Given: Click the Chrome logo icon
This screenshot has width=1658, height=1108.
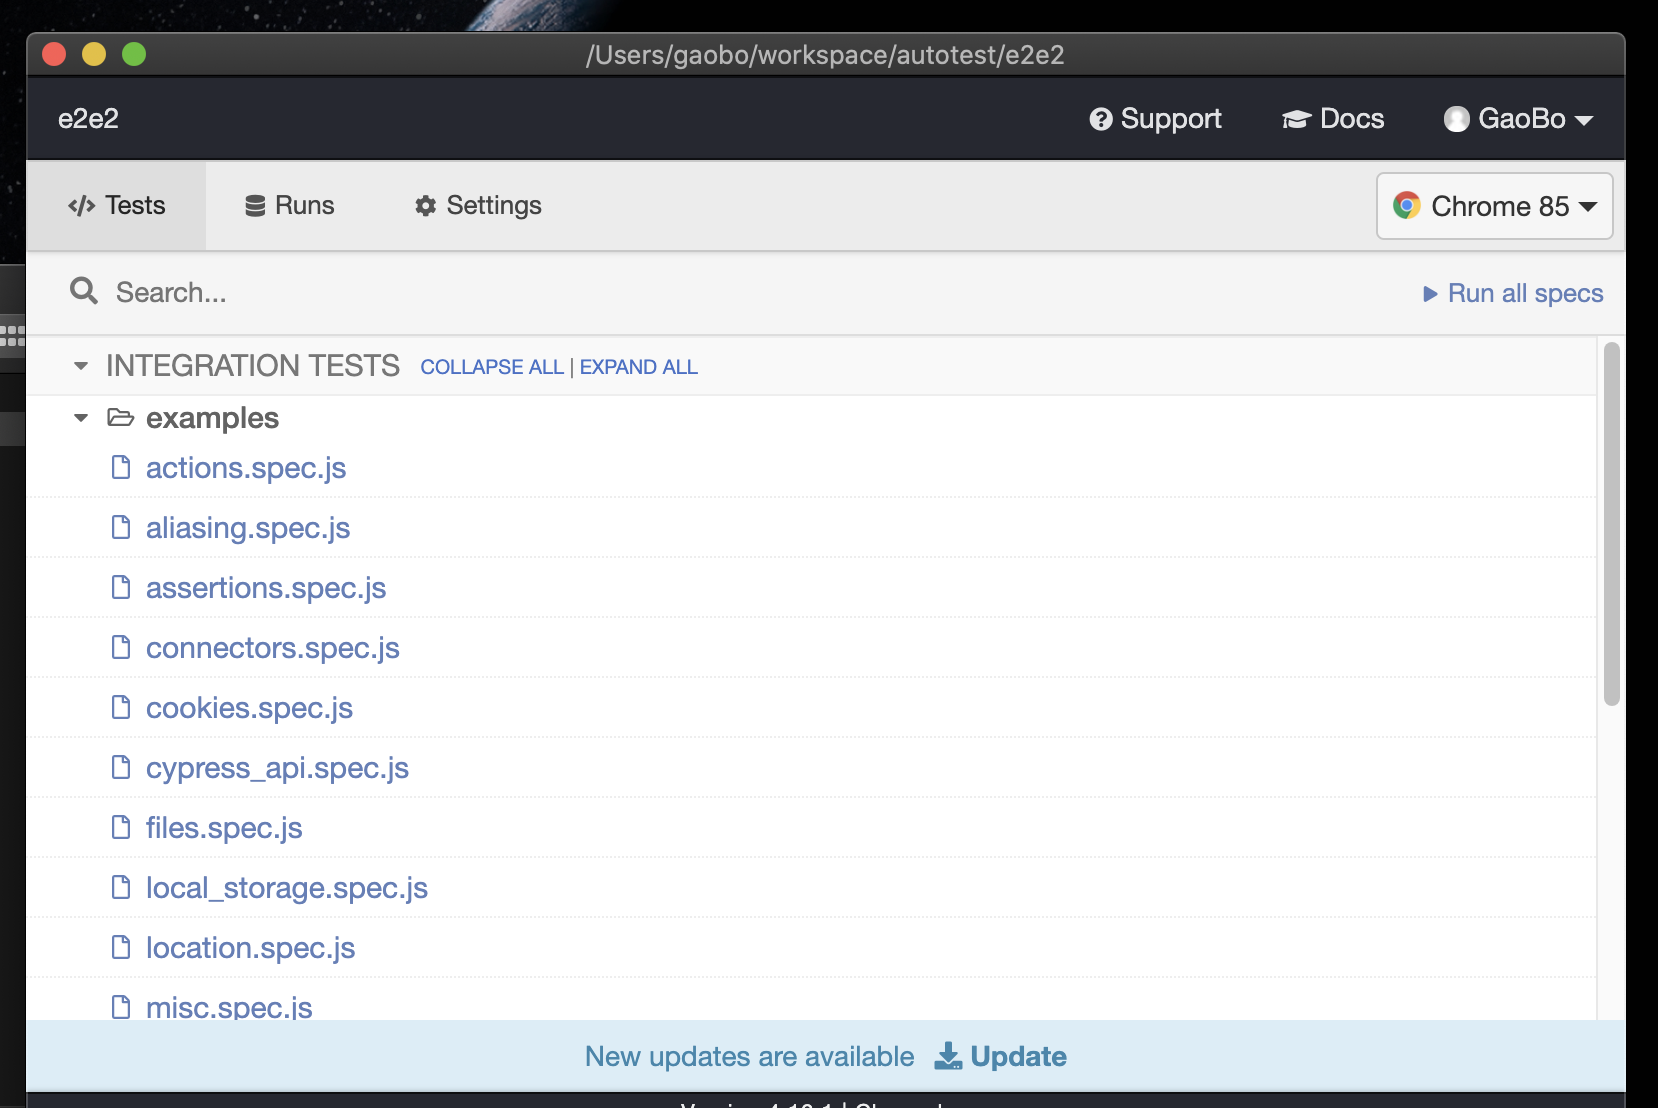Looking at the screenshot, I should tap(1407, 205).
